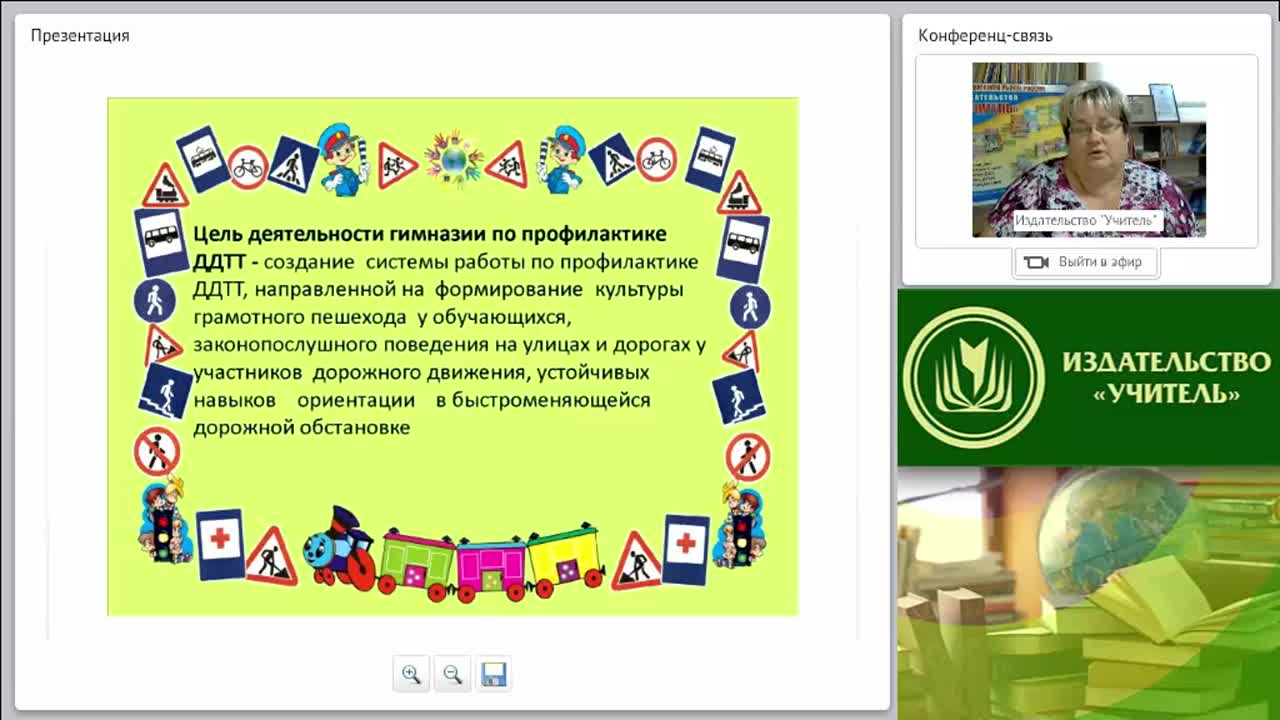Zoom in on the presentation slide
The height and width of the screenshot is (720, 1280).
411,674
